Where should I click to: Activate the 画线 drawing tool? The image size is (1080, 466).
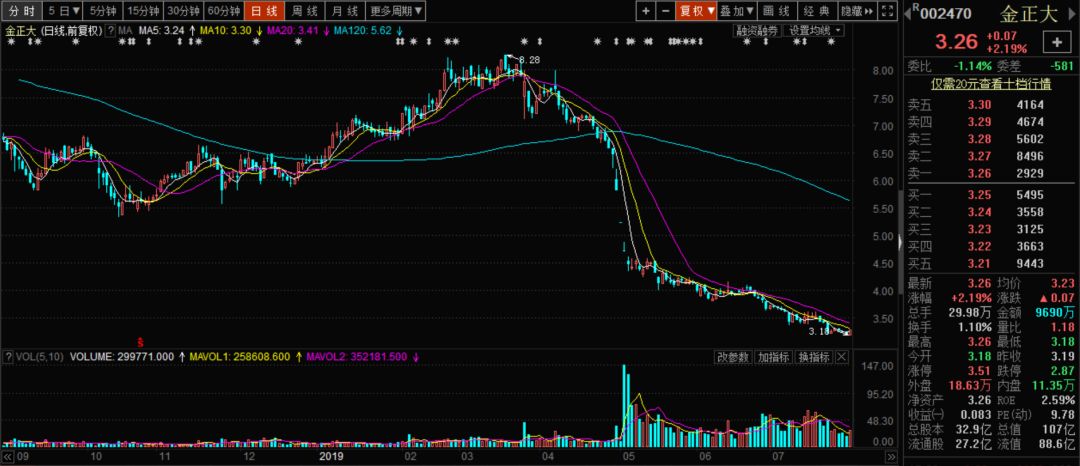pos(778,11)
